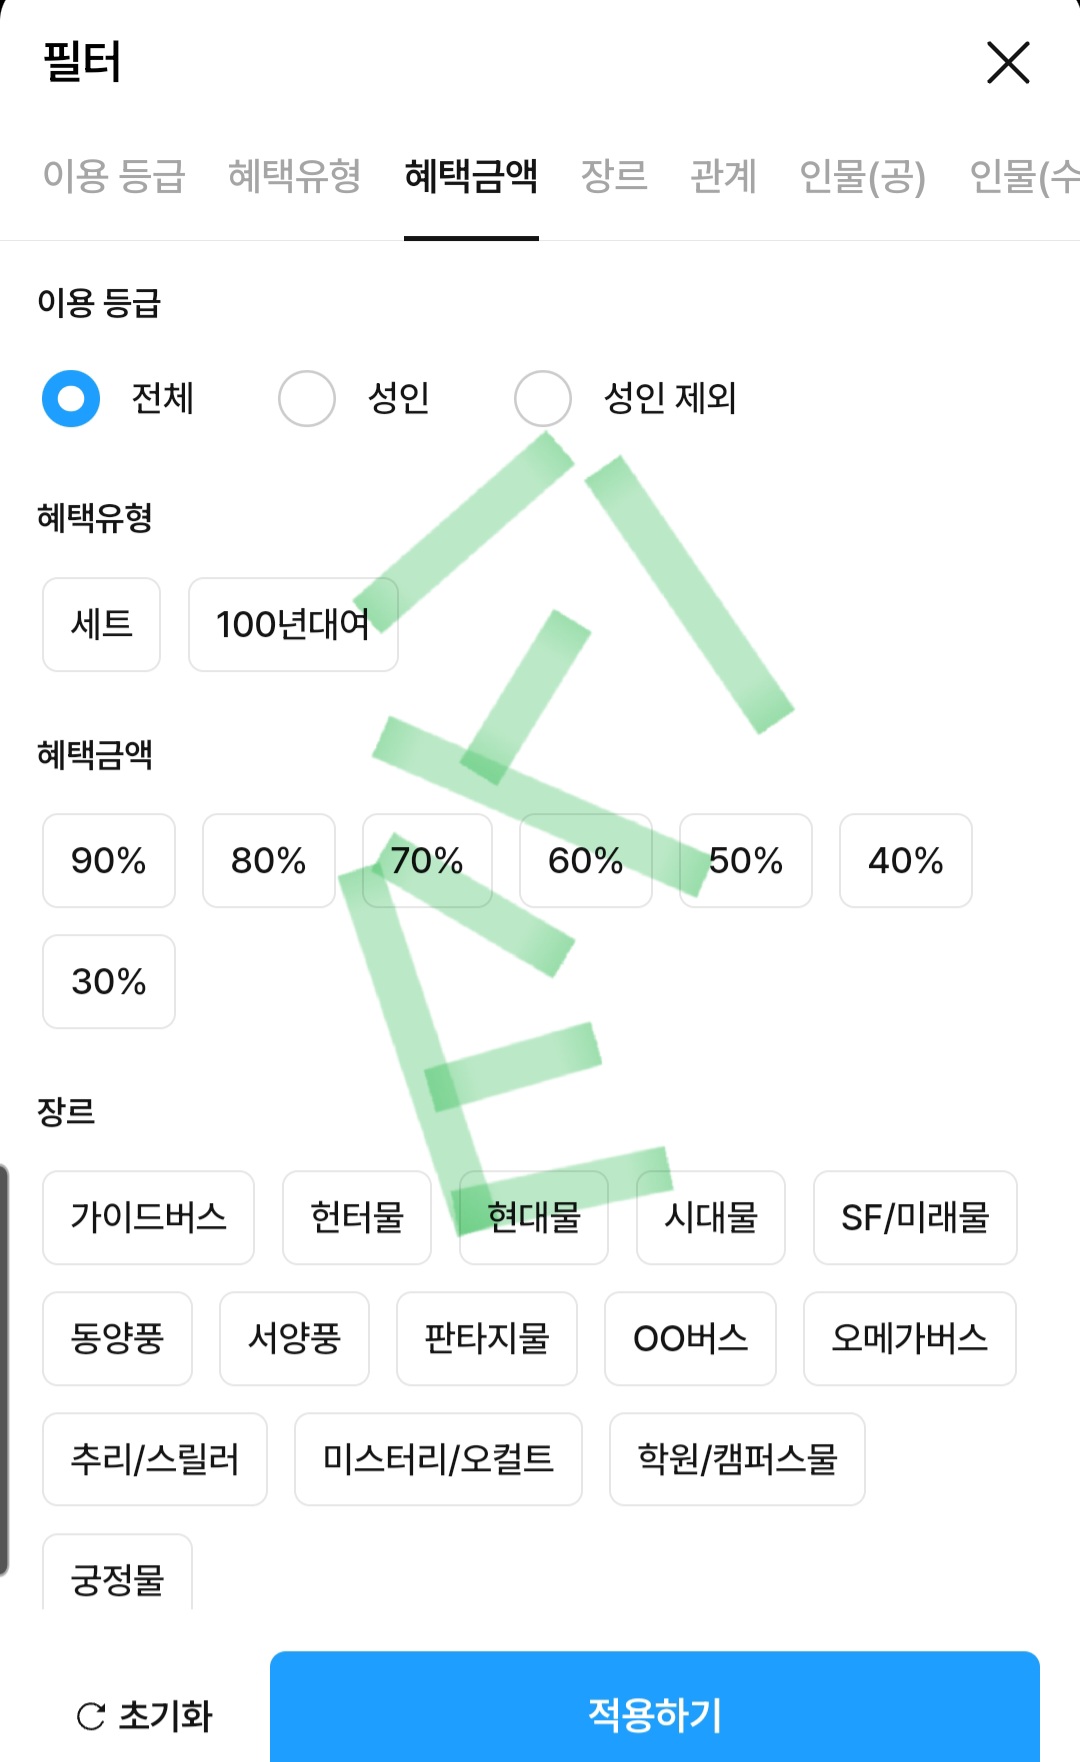Select the SF/미래물 genre chip

[915, 1218]
